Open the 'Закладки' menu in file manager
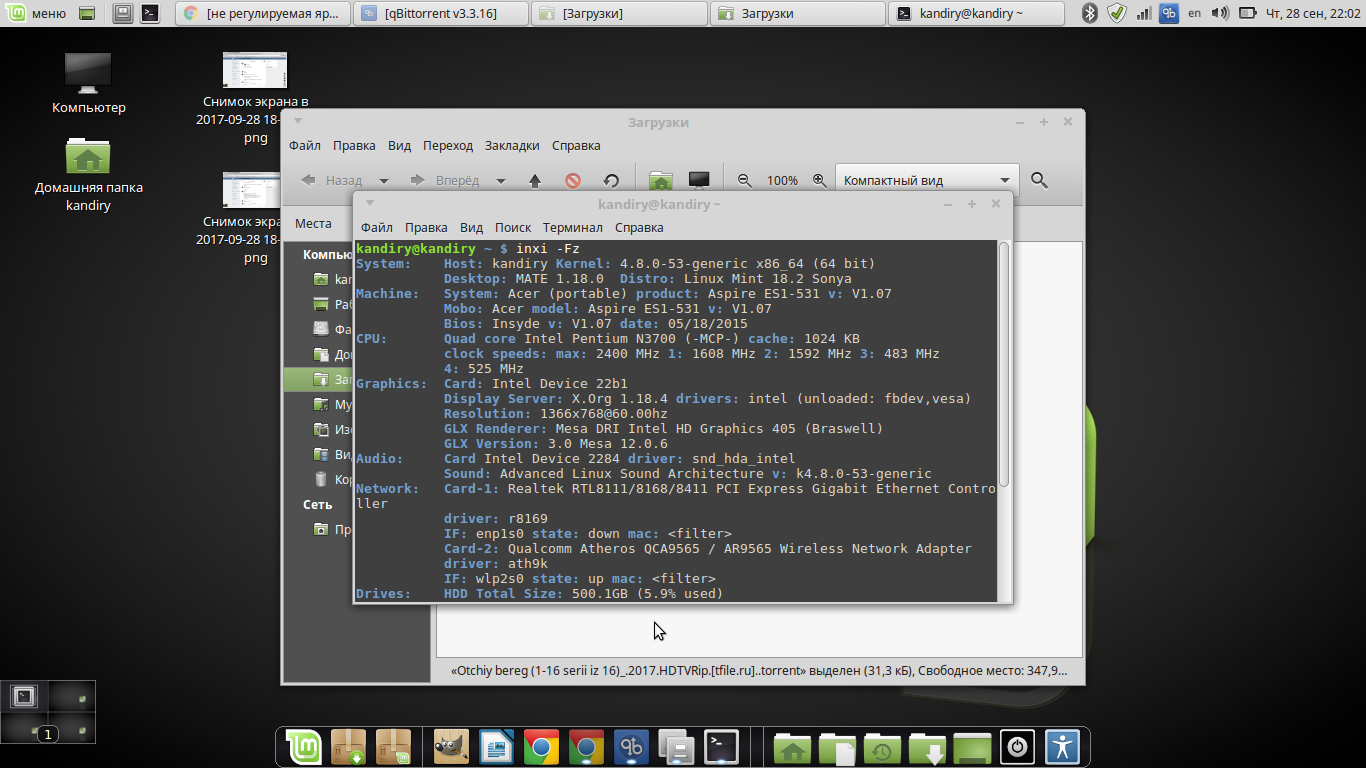Image resolution: width=1366 pixels, height=768 pixels. pyautogui.click(x=512, y=145)
